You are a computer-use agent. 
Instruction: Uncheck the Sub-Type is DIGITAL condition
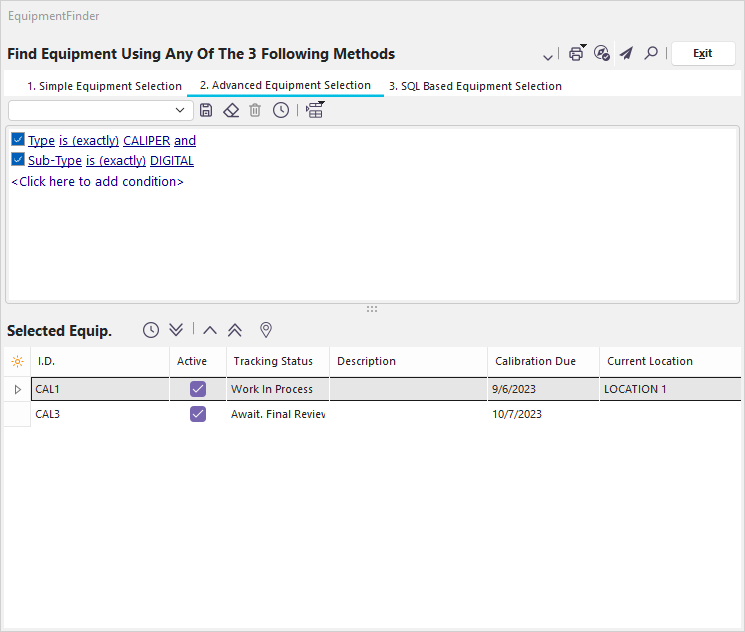click(18, 159)
